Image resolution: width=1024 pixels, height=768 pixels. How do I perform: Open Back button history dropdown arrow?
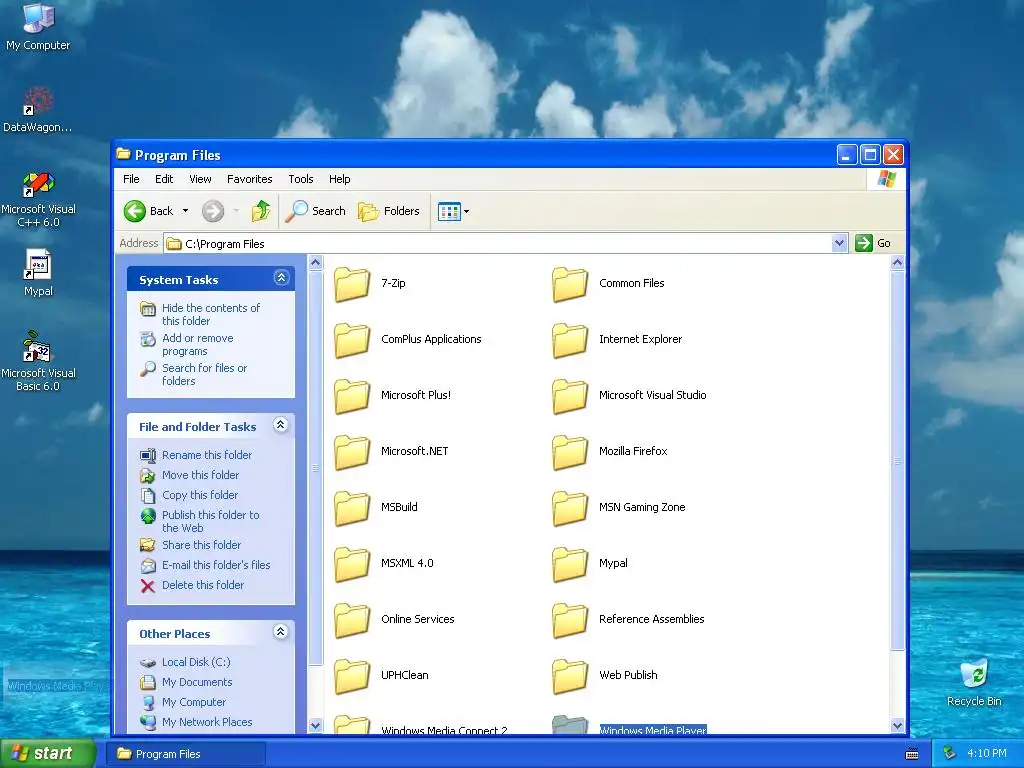tap(185, 211)
